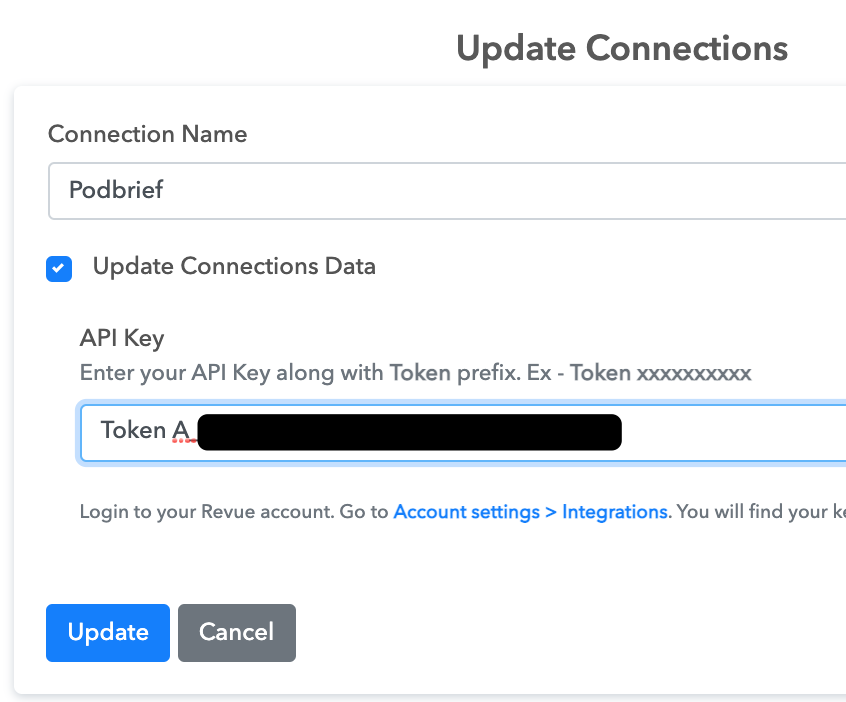Image resolution: width=846 pixels, height=702 pixels.
Task: Click the Update Connections Data label text
Action: [x=234, y=266]
